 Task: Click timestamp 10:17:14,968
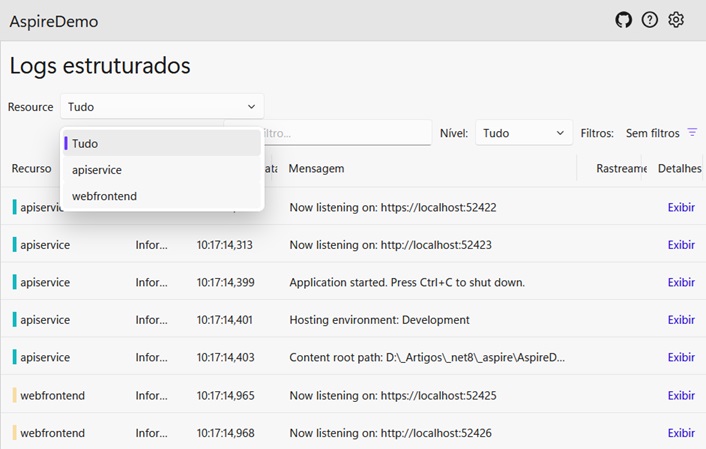225,432
